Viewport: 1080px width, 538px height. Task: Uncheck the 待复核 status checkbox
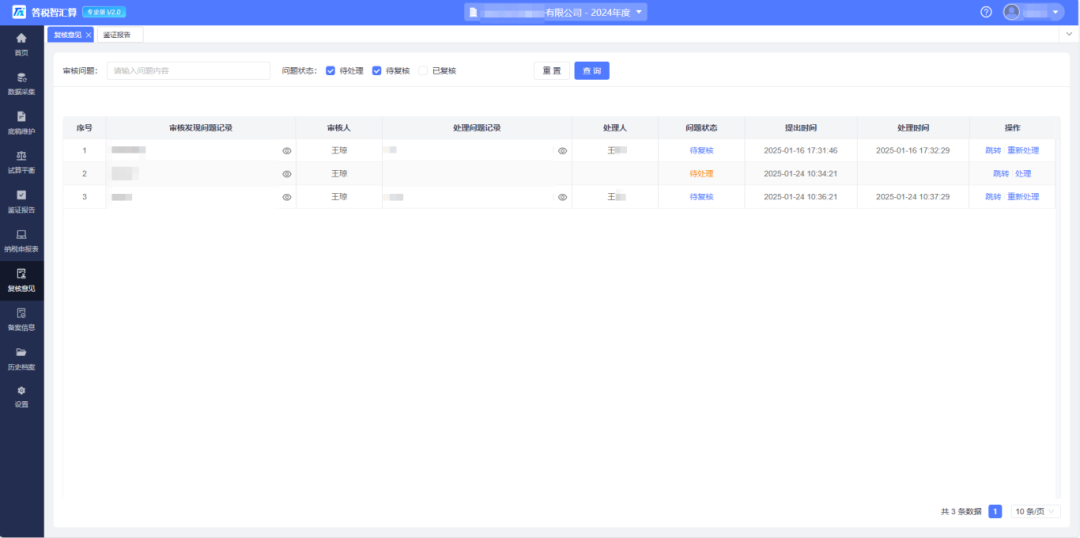pos(377,70)
